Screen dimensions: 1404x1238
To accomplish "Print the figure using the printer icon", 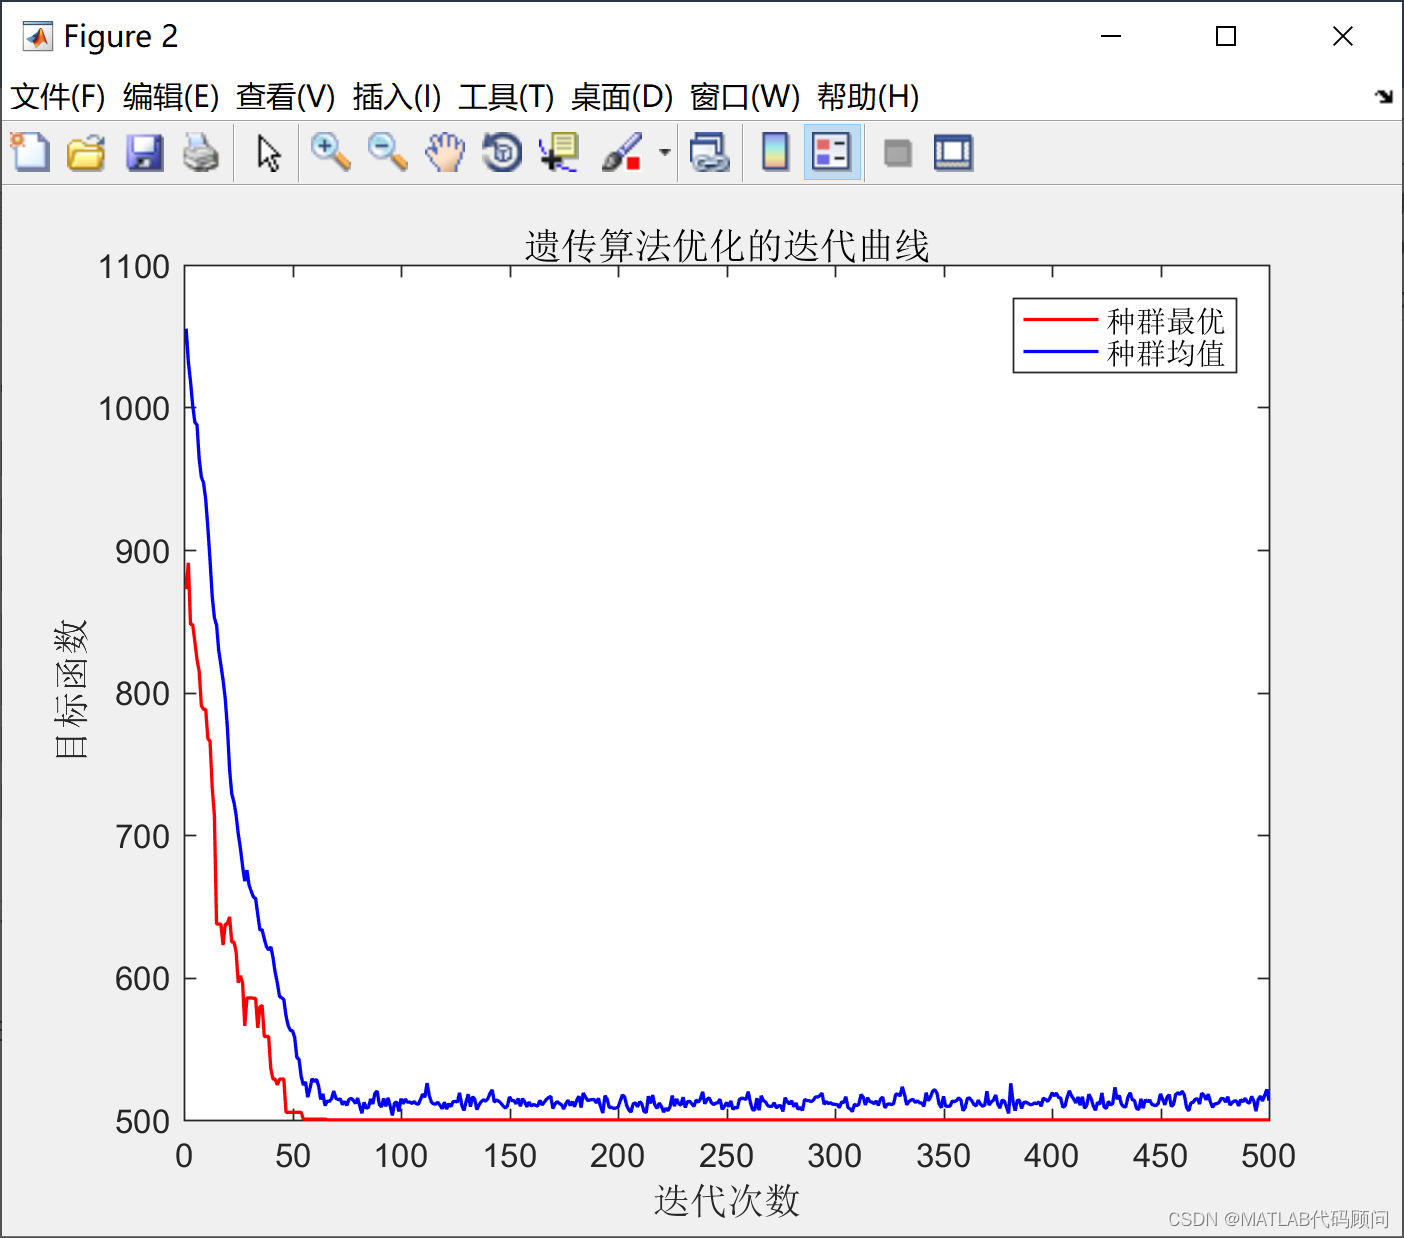I will tap(201, 153).
